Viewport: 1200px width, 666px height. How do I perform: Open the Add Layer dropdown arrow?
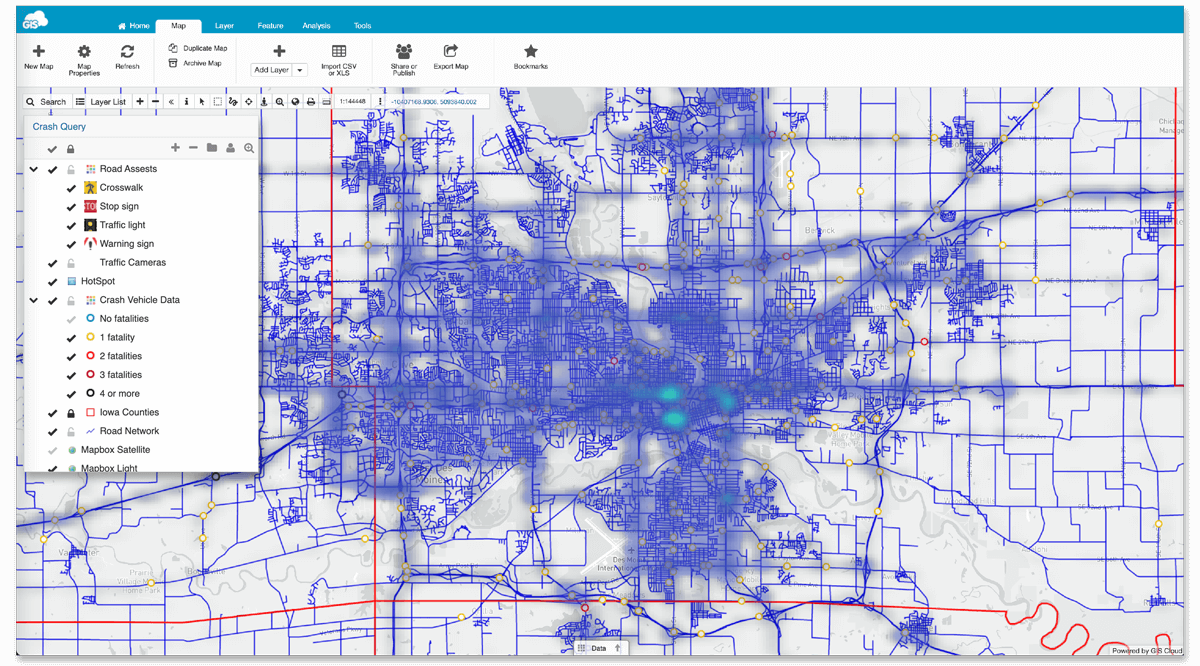(300, 71)
